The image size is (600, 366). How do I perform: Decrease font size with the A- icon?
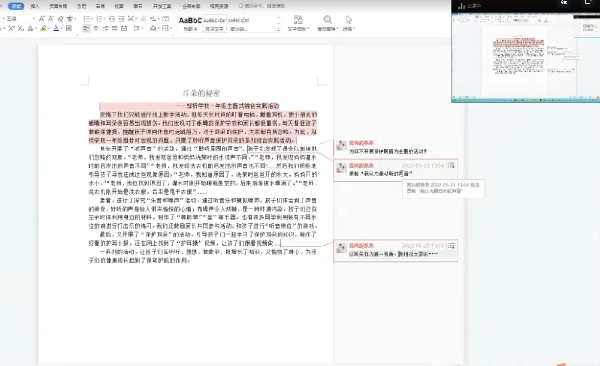pos(51,18)
